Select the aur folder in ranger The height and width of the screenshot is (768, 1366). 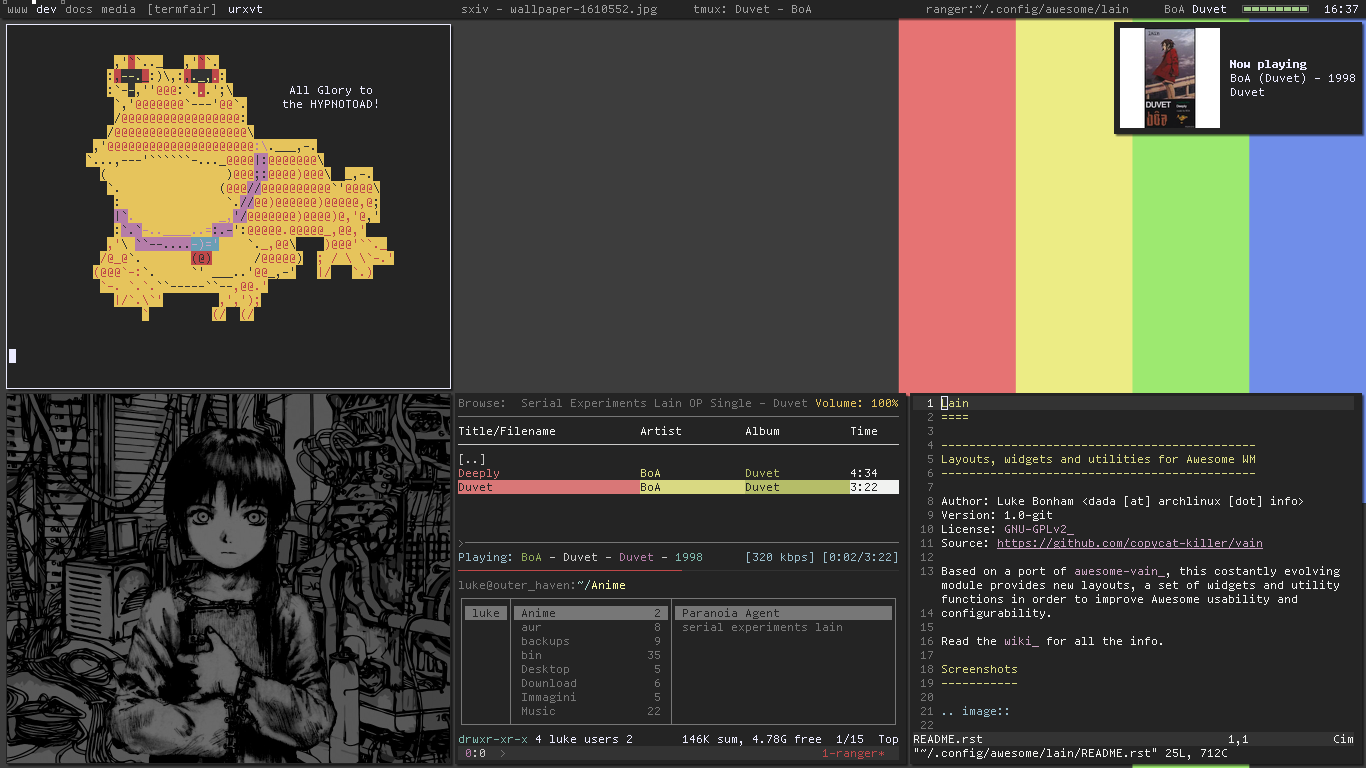[590, 627]
